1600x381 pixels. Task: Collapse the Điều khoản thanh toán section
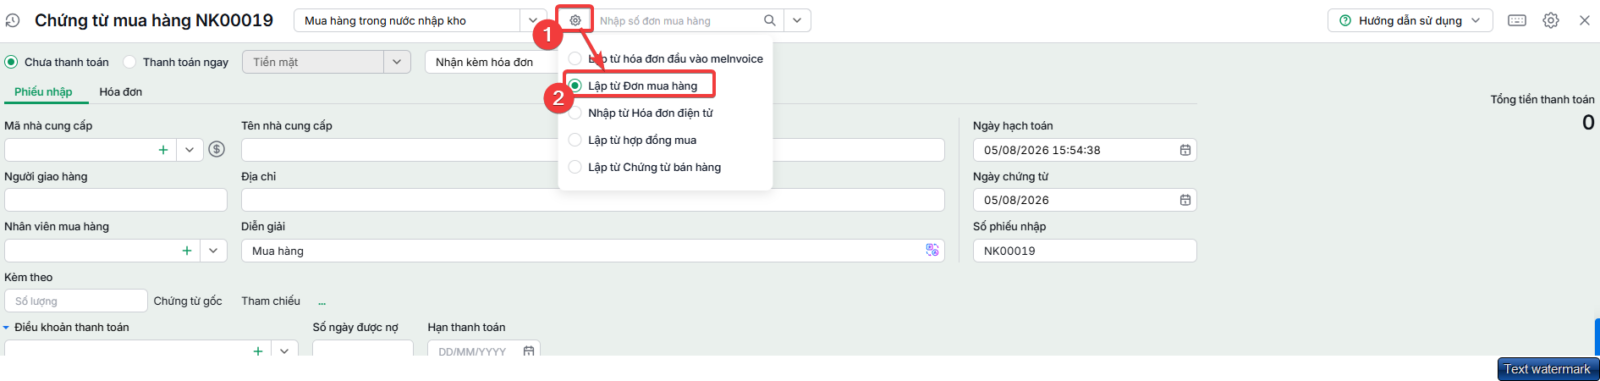pyautogui.click(x=6, y=328)
